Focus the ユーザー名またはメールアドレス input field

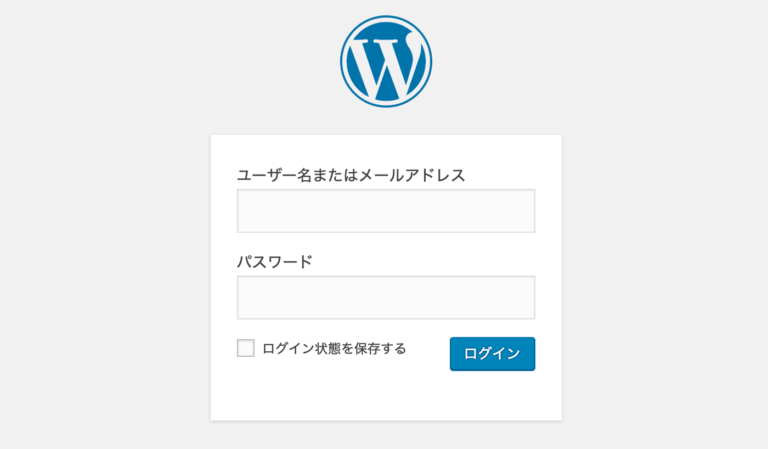pyautogui.click(x=386, y=211)
